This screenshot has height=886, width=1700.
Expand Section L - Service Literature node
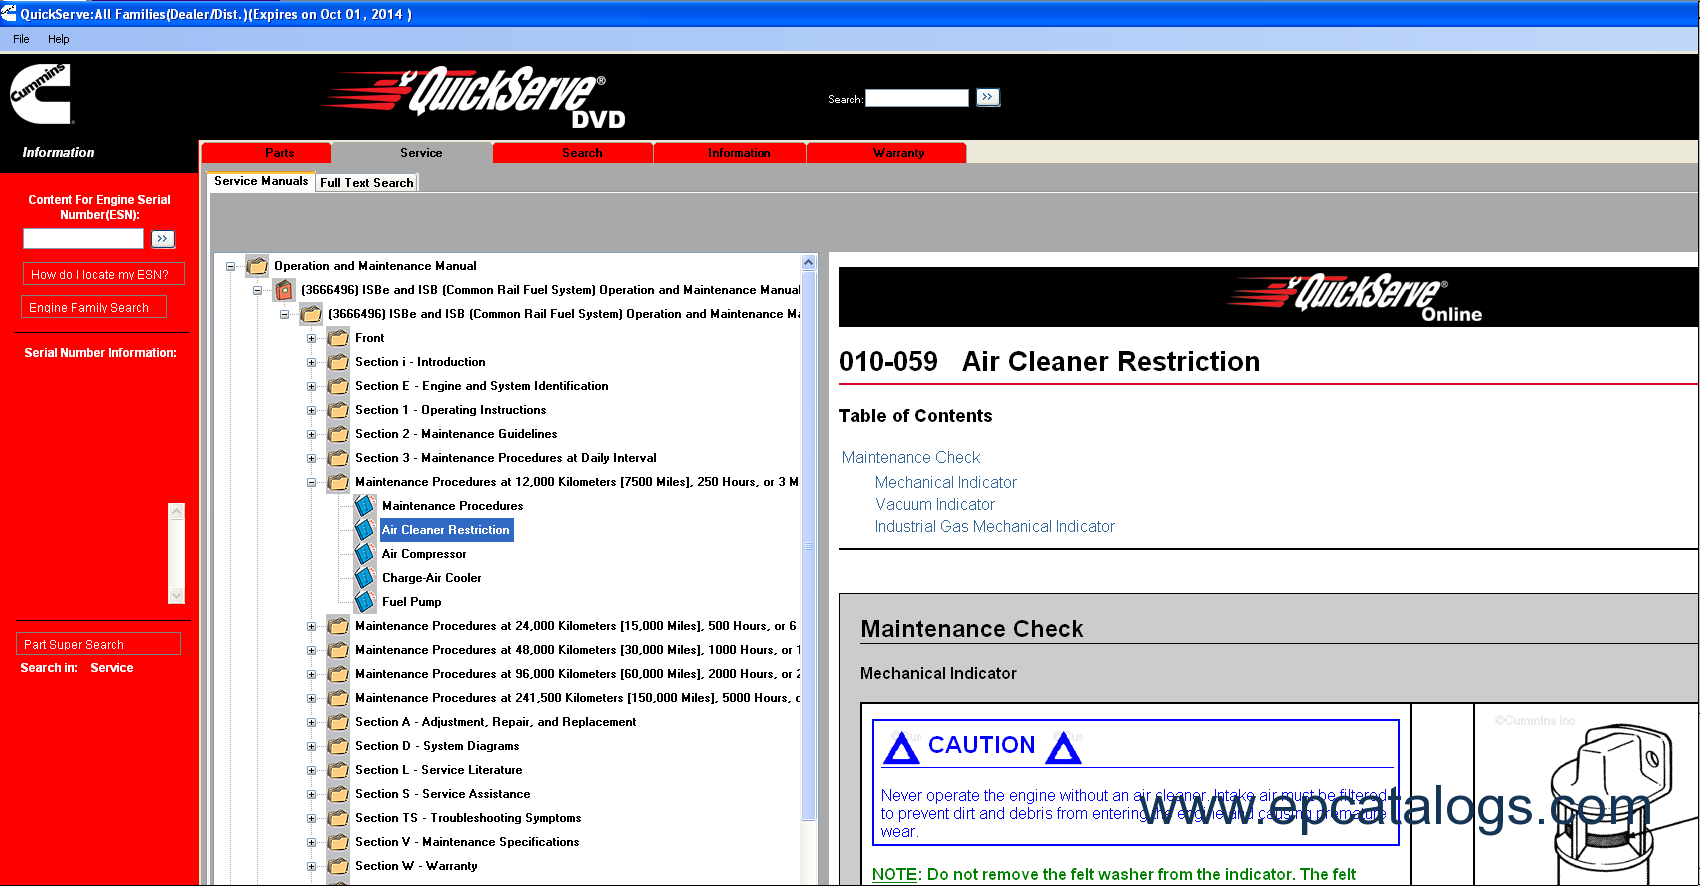click(311, 770)
